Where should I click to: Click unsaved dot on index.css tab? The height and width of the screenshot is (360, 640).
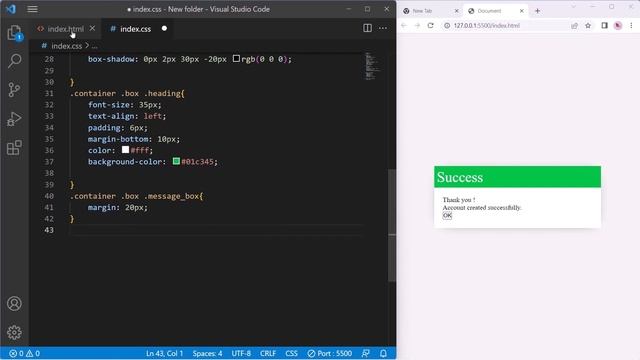point(164,29)
